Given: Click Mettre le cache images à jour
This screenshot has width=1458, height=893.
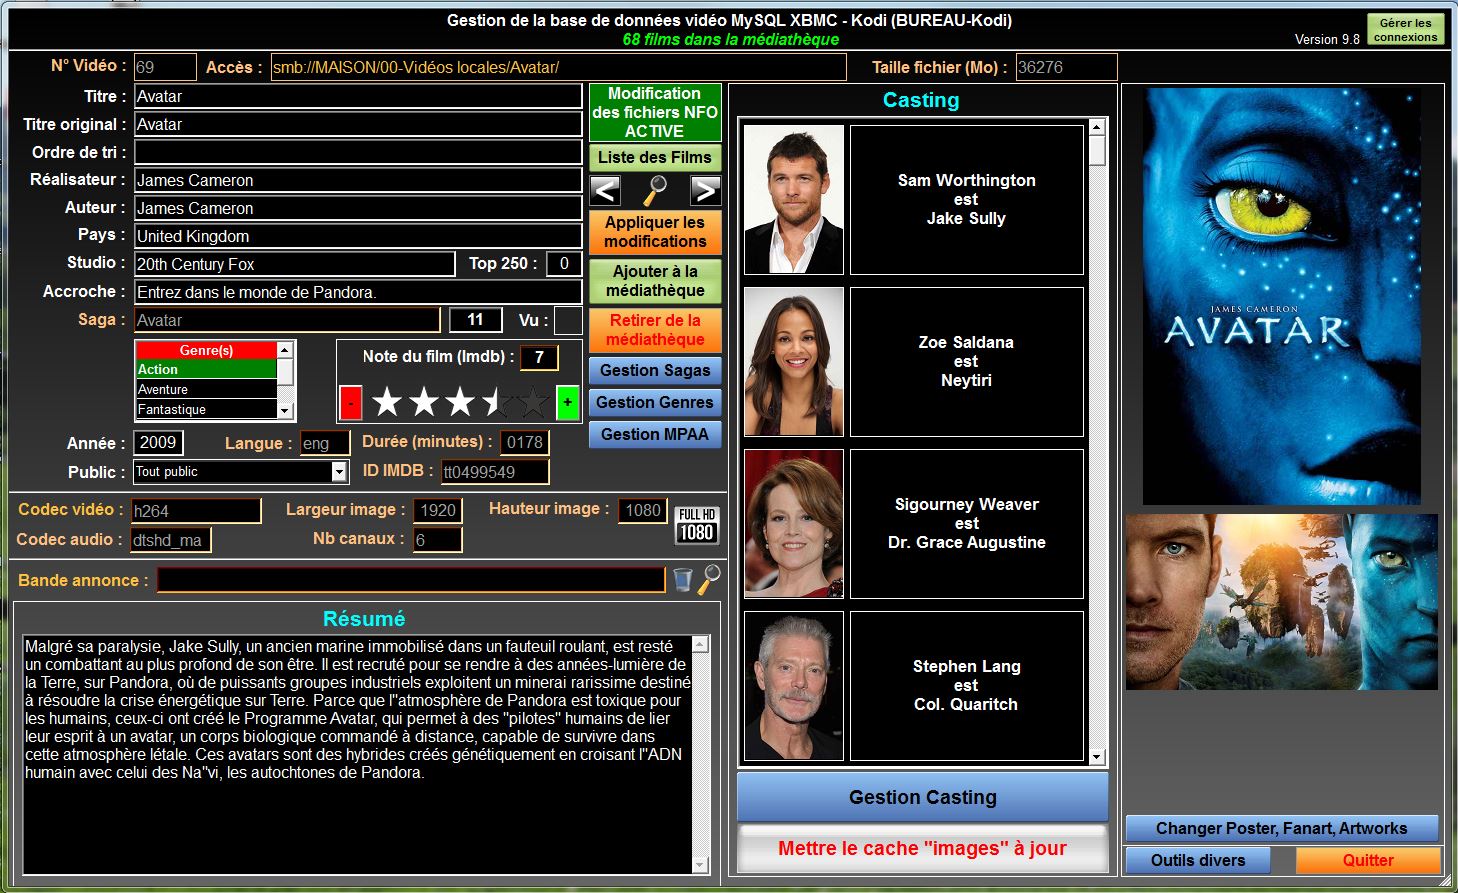Looking at the screenshot, I should (922, 848).
